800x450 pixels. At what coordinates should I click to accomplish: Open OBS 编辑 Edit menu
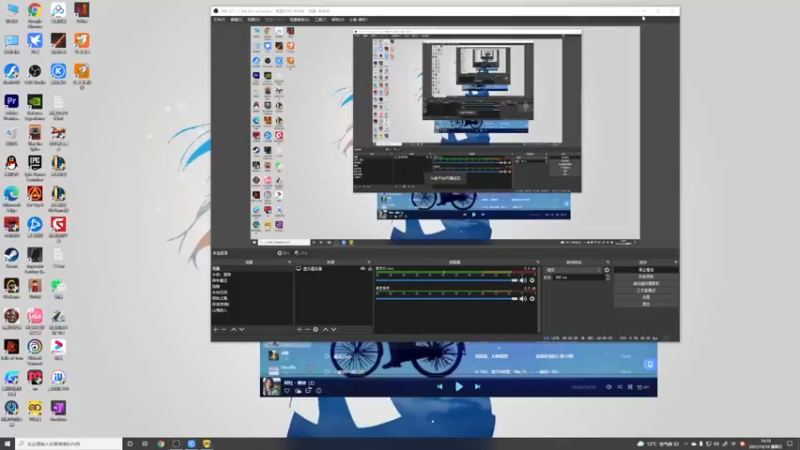point(236,19)
